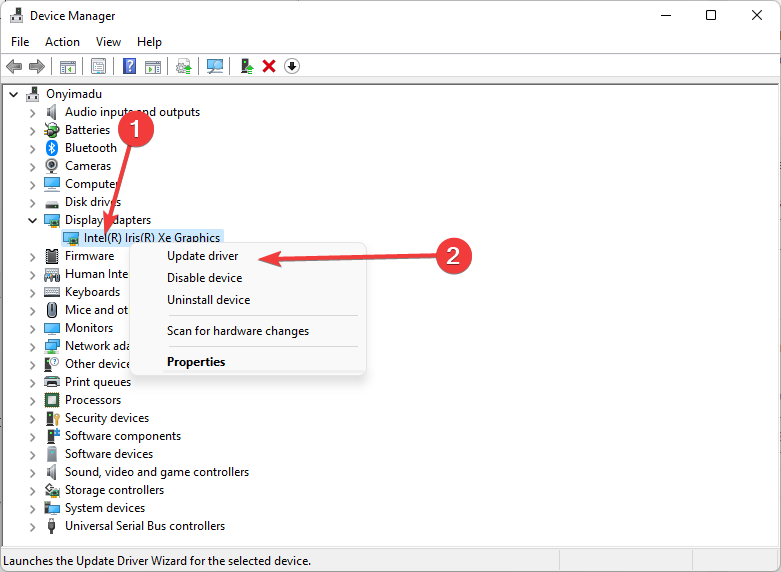Click the Print queues printer icon
The width and height of the screenshot is (781, 572).
52,382
